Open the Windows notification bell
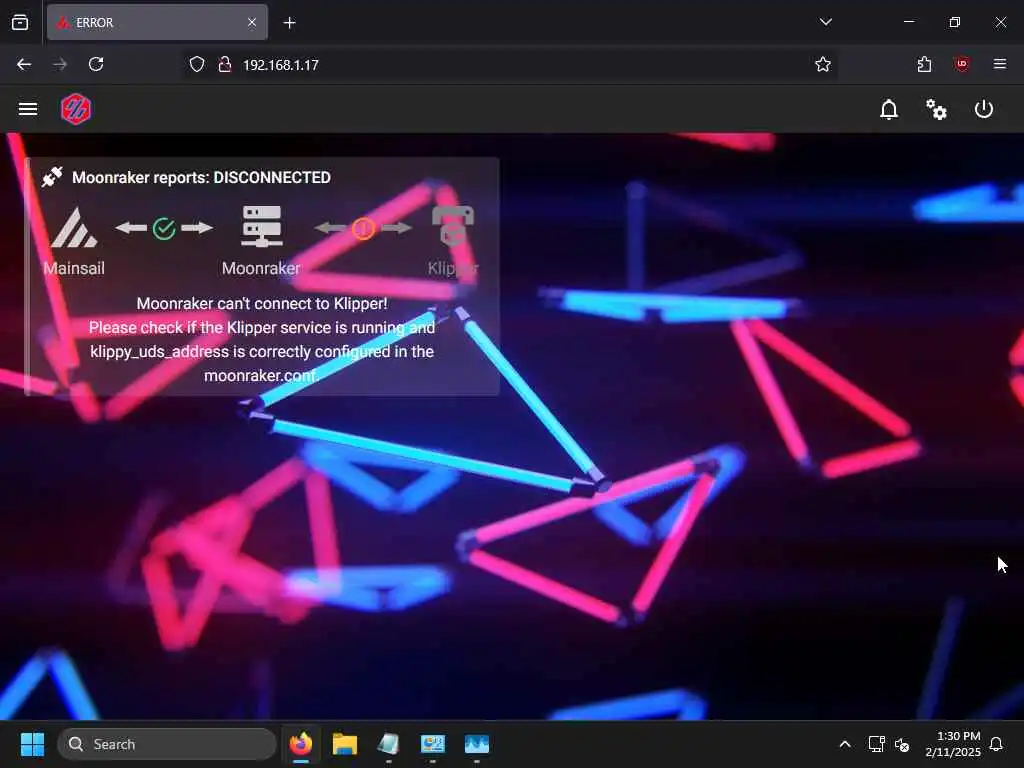 [x=997, y=744]
